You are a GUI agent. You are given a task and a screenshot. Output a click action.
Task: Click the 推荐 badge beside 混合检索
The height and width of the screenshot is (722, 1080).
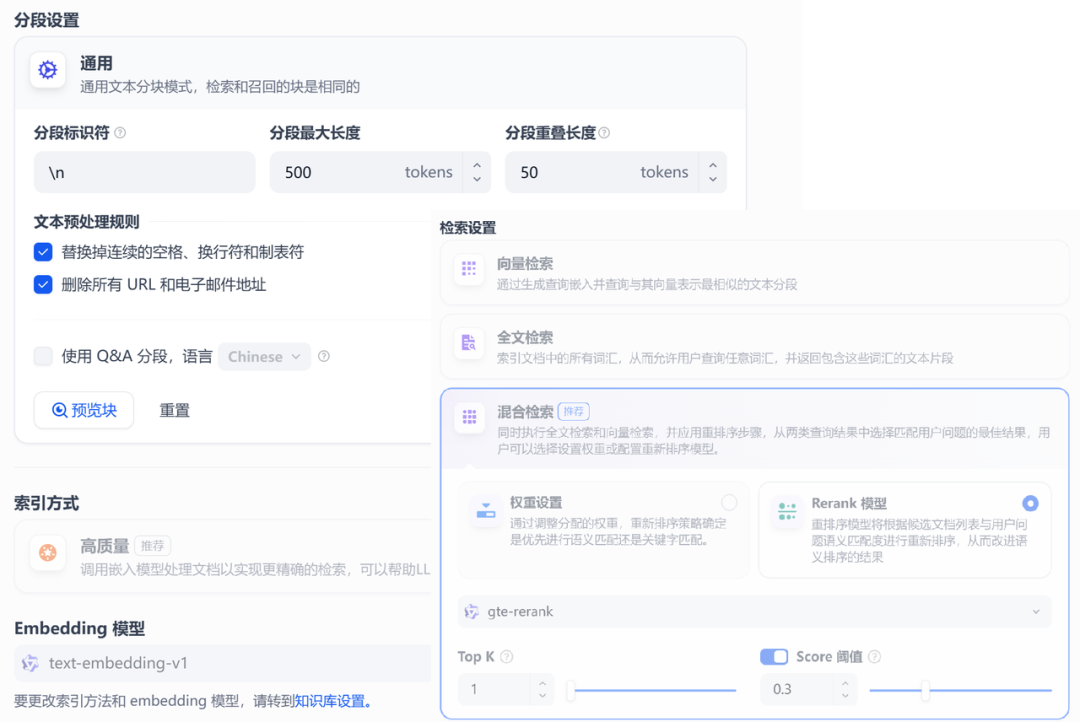[x=573, y=411]
